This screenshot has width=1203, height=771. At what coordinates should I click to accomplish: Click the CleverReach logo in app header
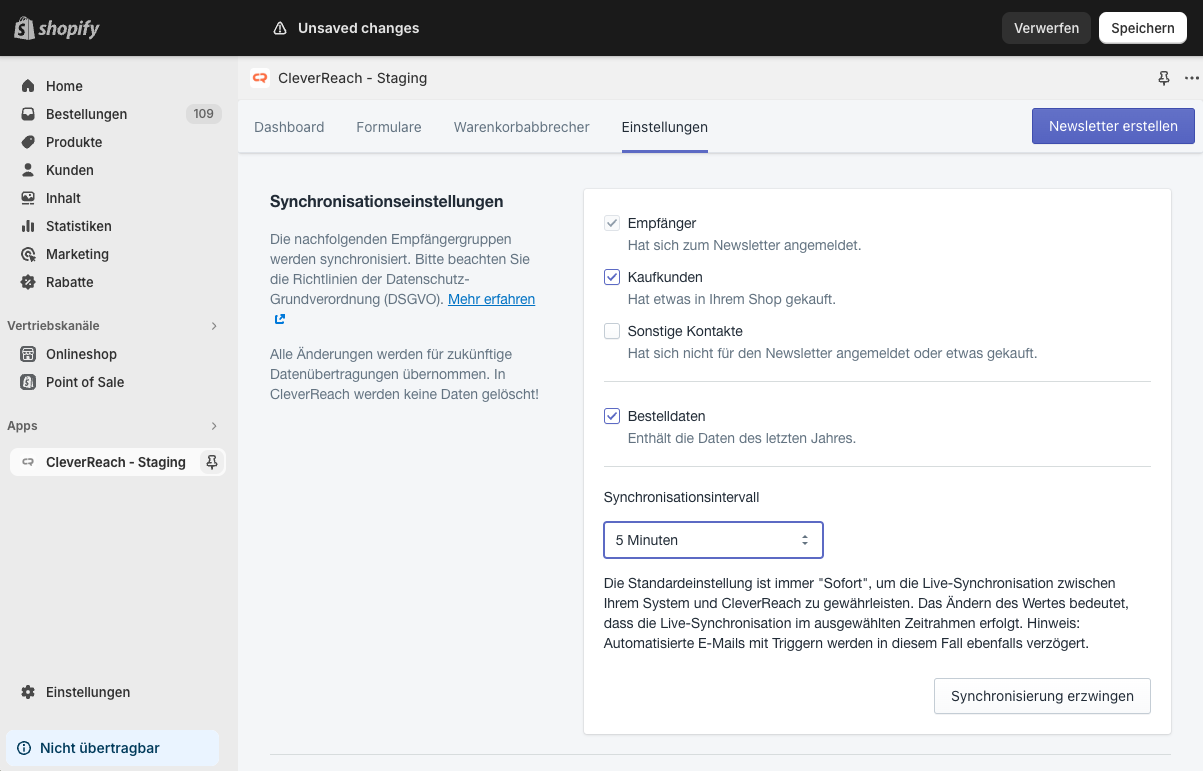pyautogui.click(x=260, y=78)
